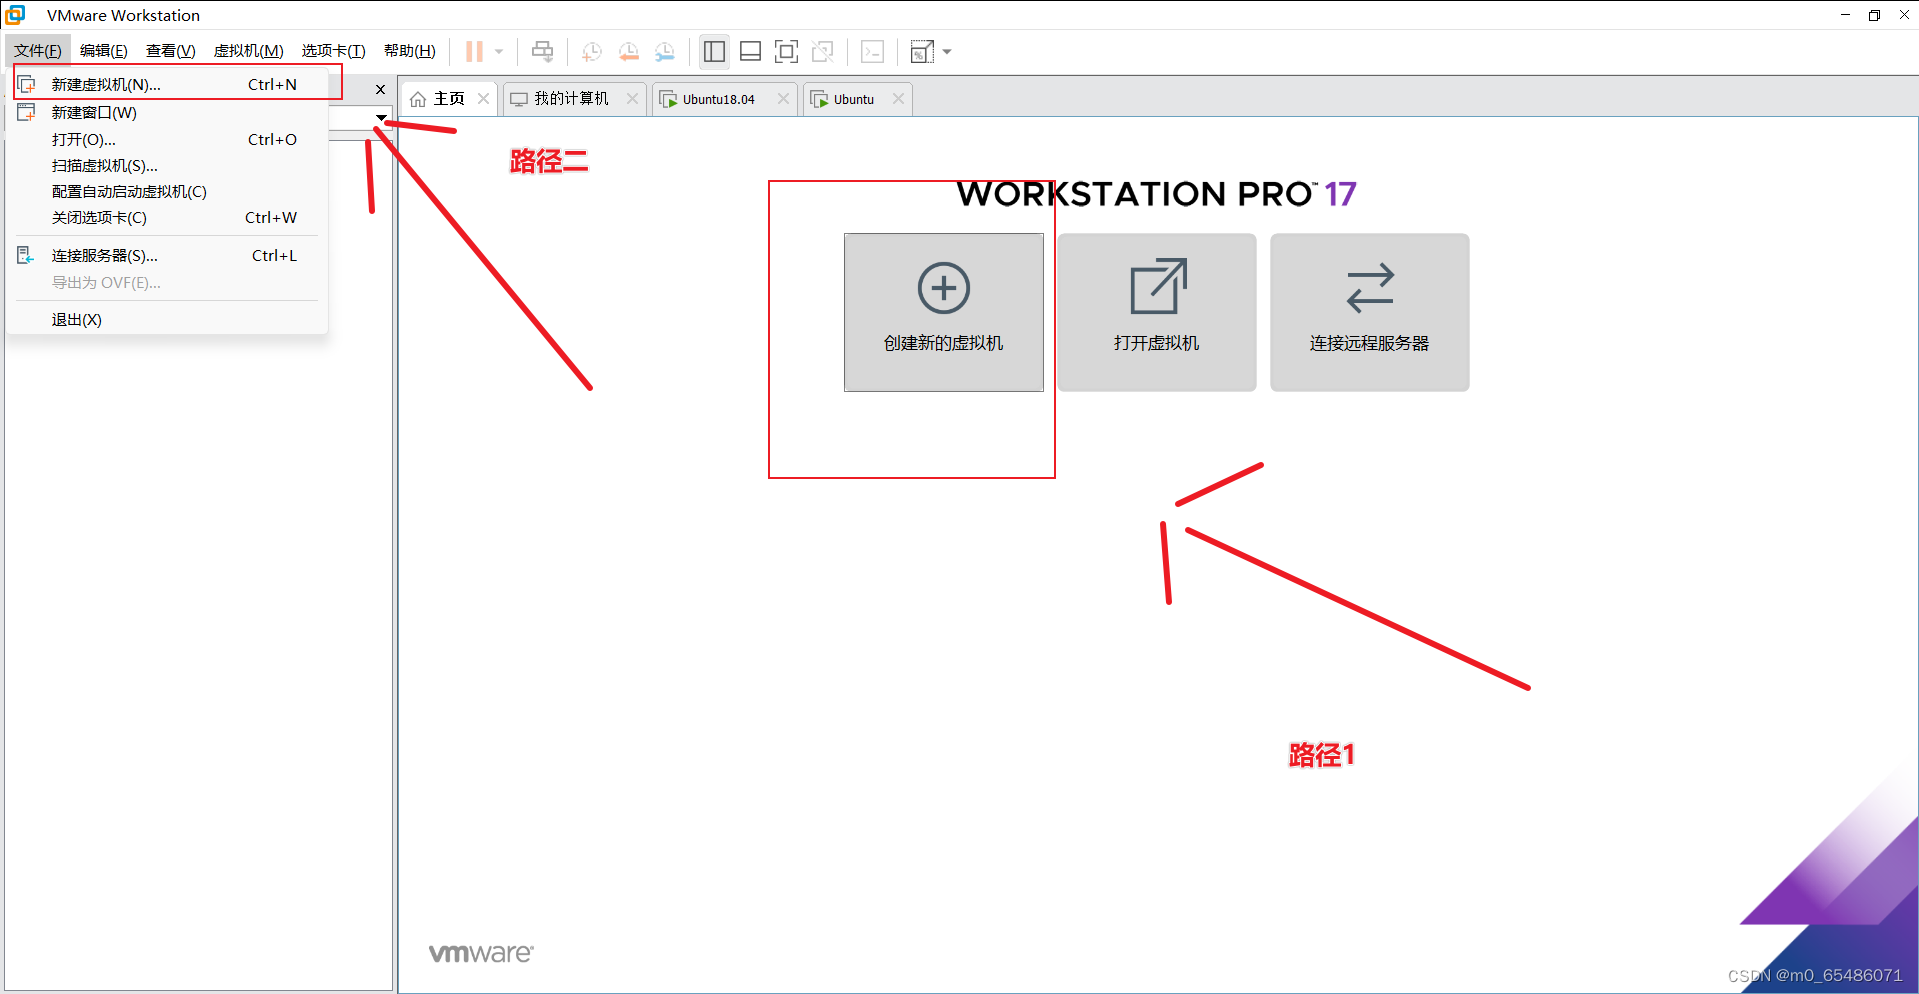1919x994 pixels.
Task: Select the 连接远程服务器 tile
Action: coord(1369,312)
